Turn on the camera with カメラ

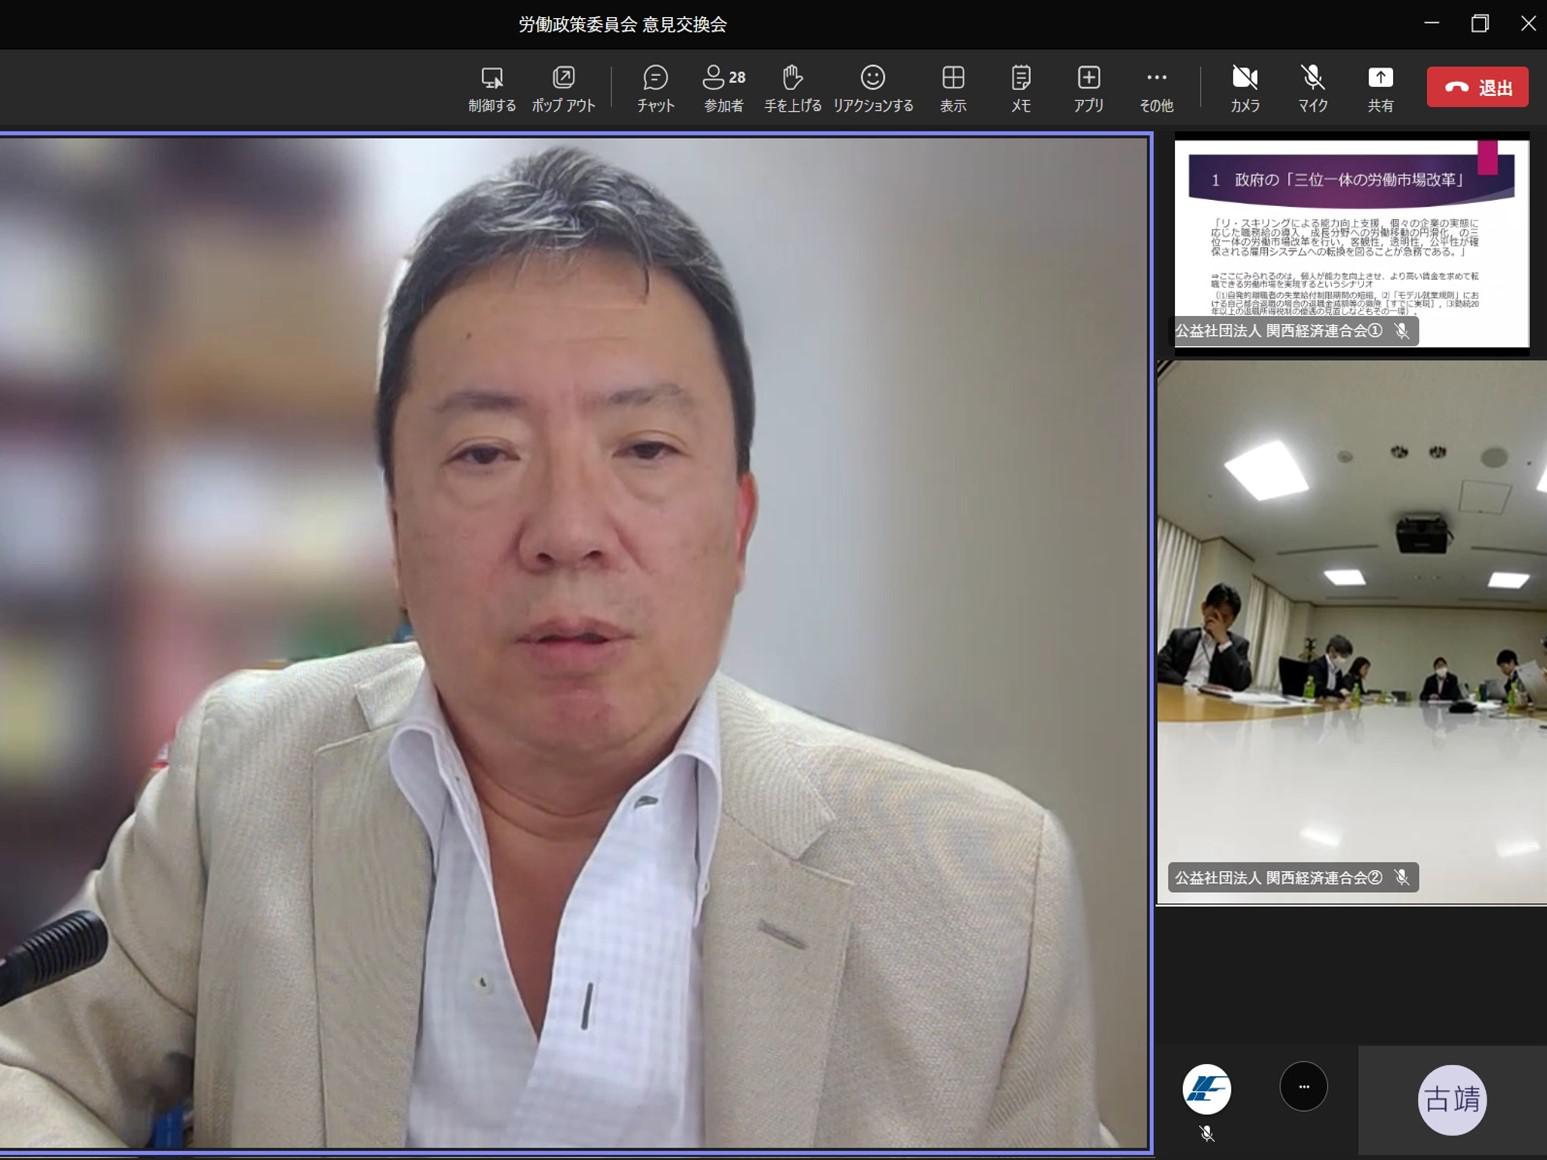tap(1245, 88)
